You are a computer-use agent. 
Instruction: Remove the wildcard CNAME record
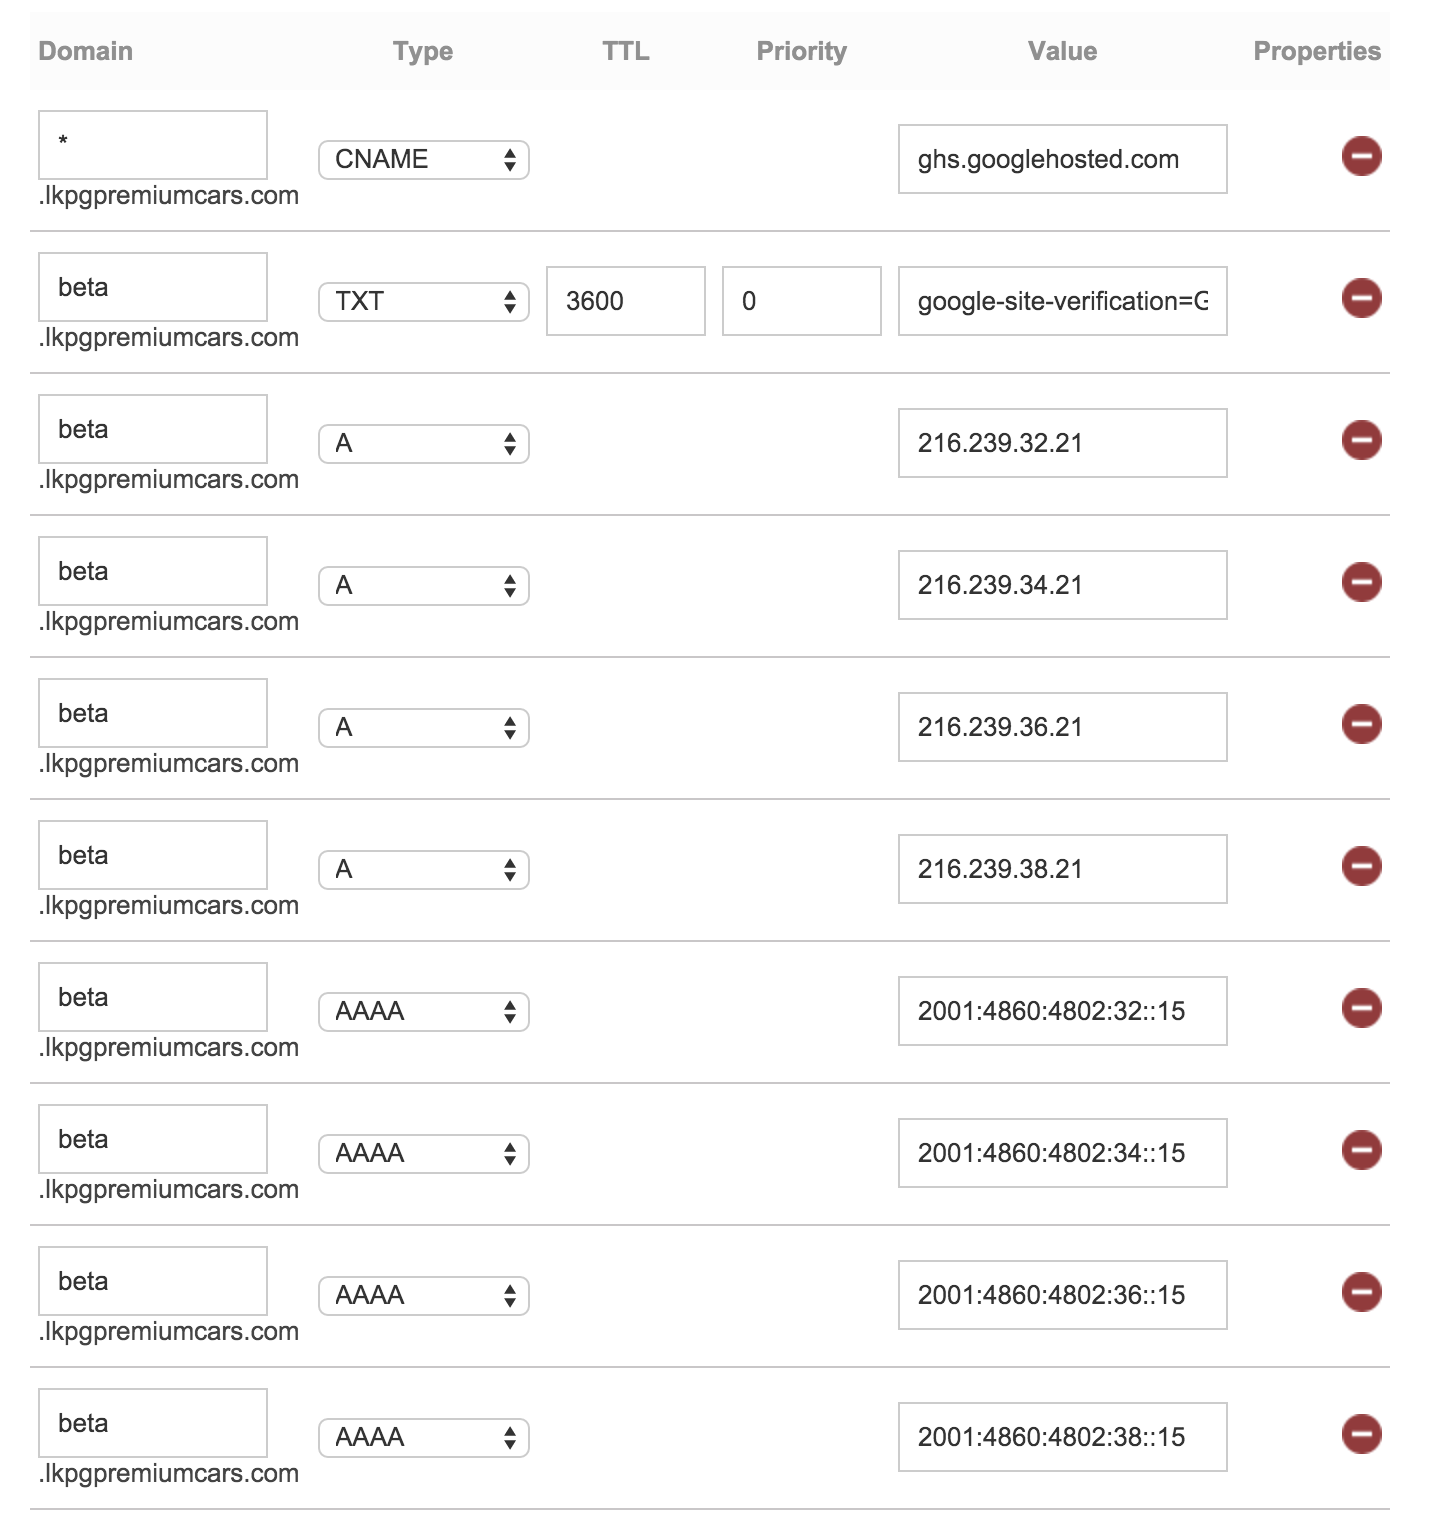click(x=1361, y=156)
